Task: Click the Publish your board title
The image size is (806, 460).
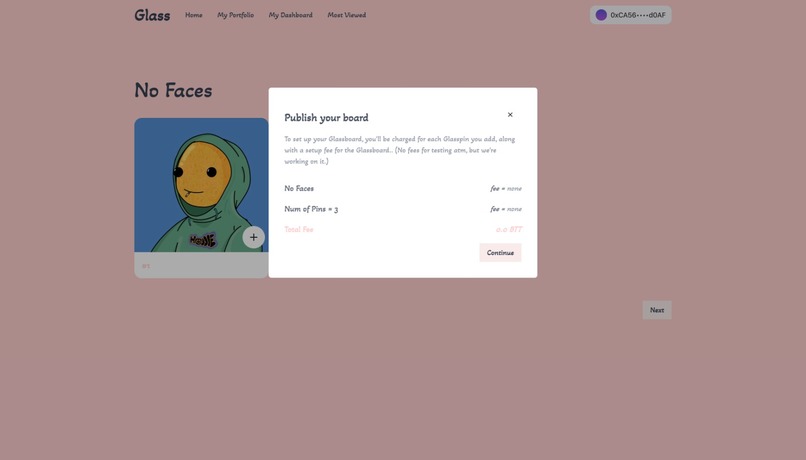Action: (x=326, y=118)
